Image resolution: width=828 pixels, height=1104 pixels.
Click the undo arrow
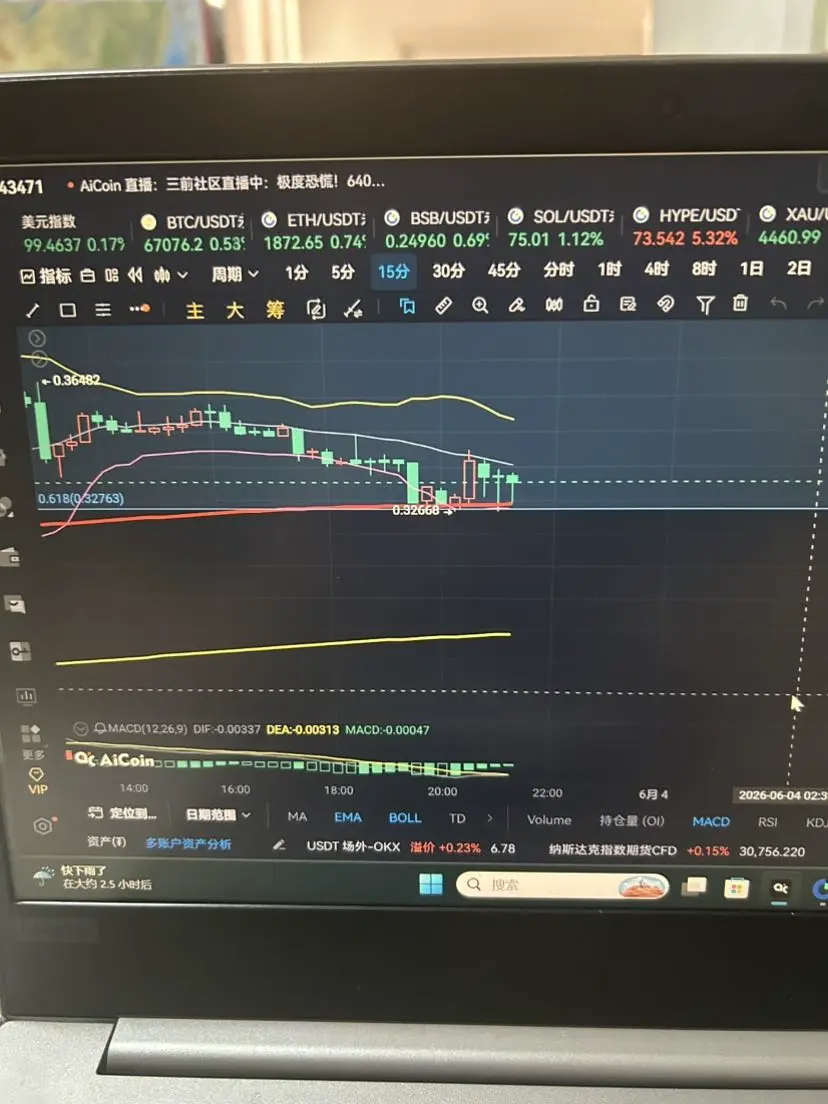pos(778,303)
